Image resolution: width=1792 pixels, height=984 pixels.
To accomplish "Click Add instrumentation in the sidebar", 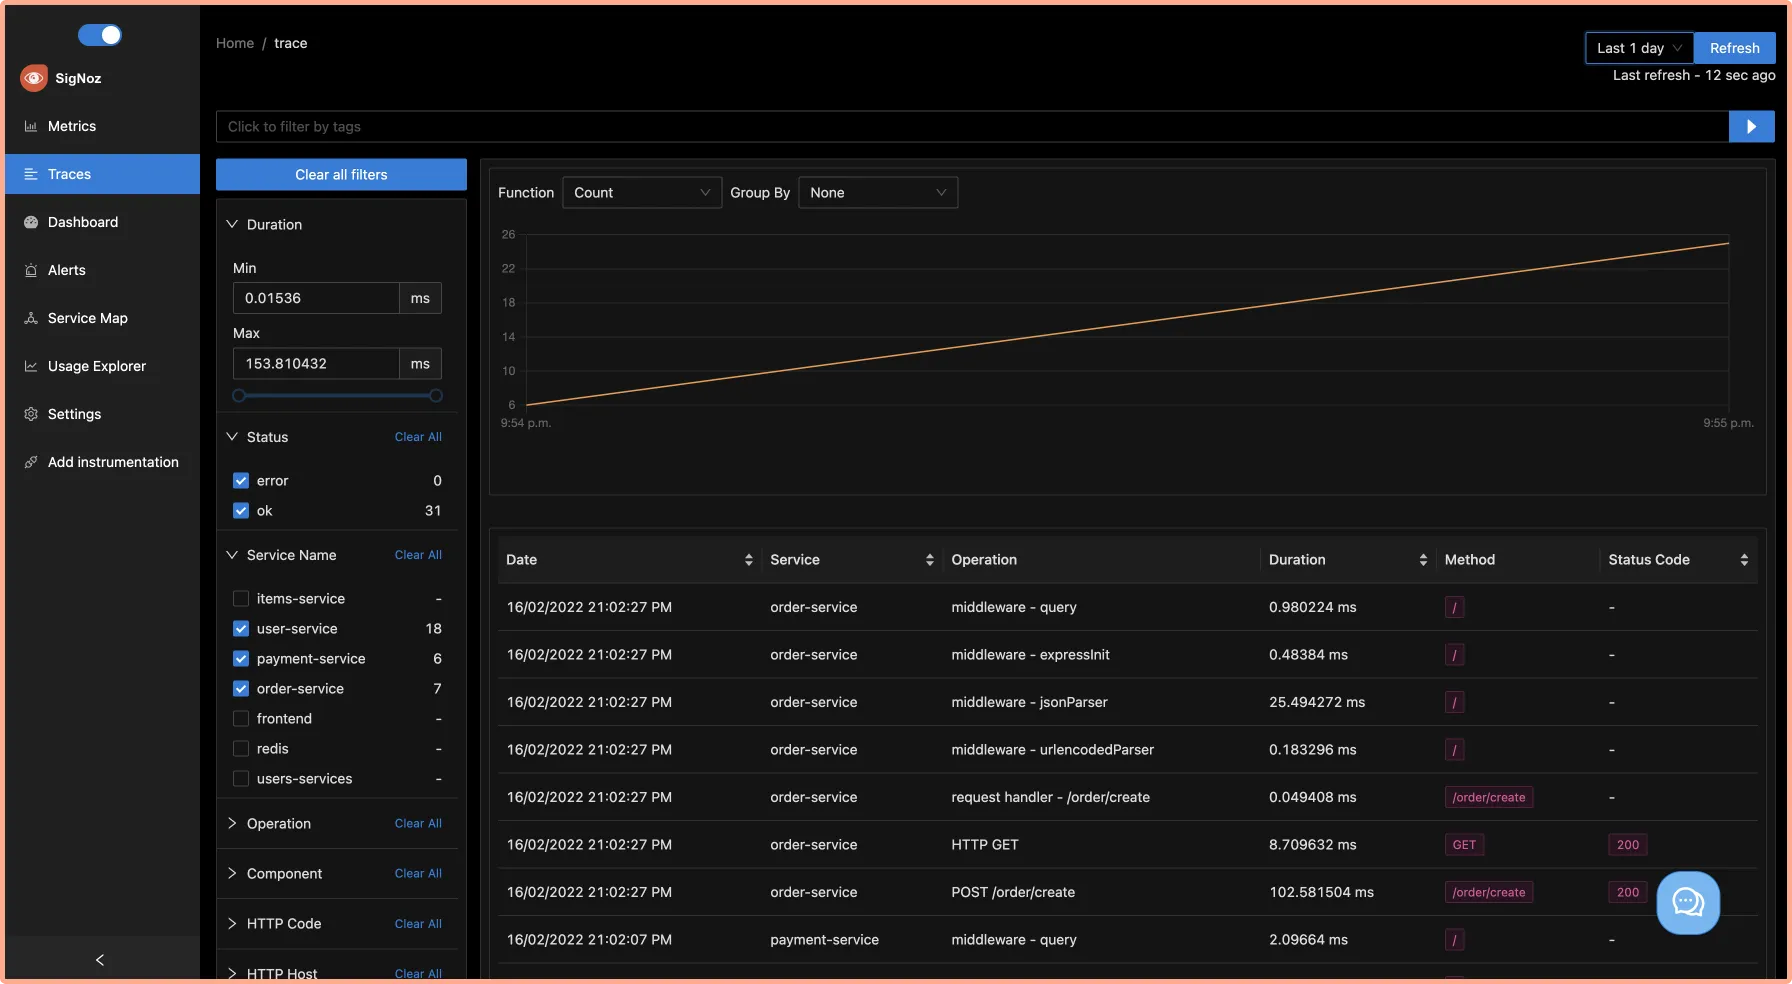I will tap(102, 462).
